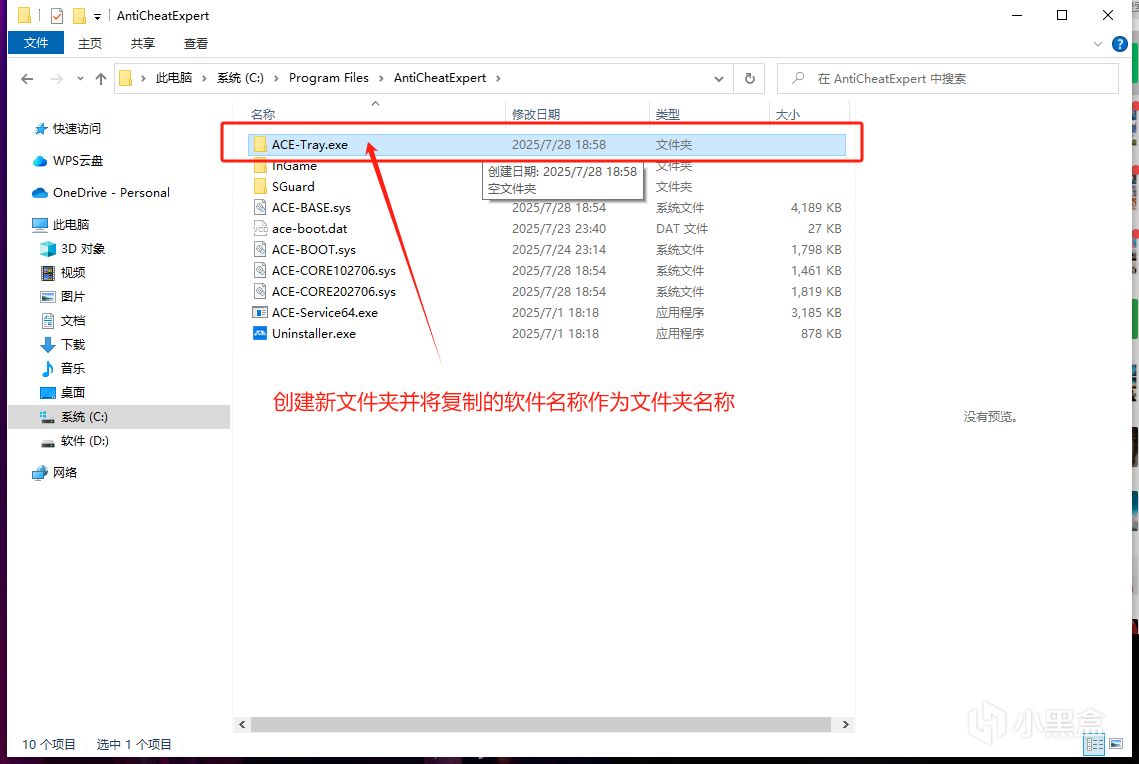Open the address bar history dropdown
The height and width of the screenshot is (764, 1139).
(x=718, y=78)
